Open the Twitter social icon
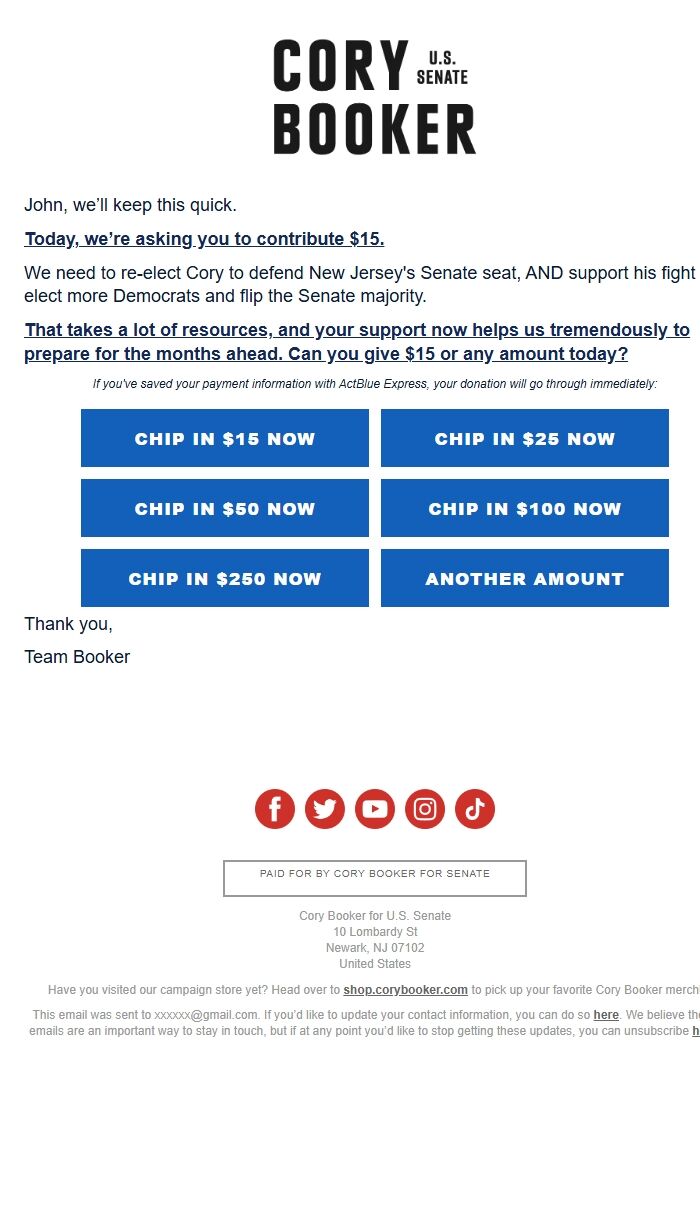Viewport: 700px width, 1220px height. (324, 808)
